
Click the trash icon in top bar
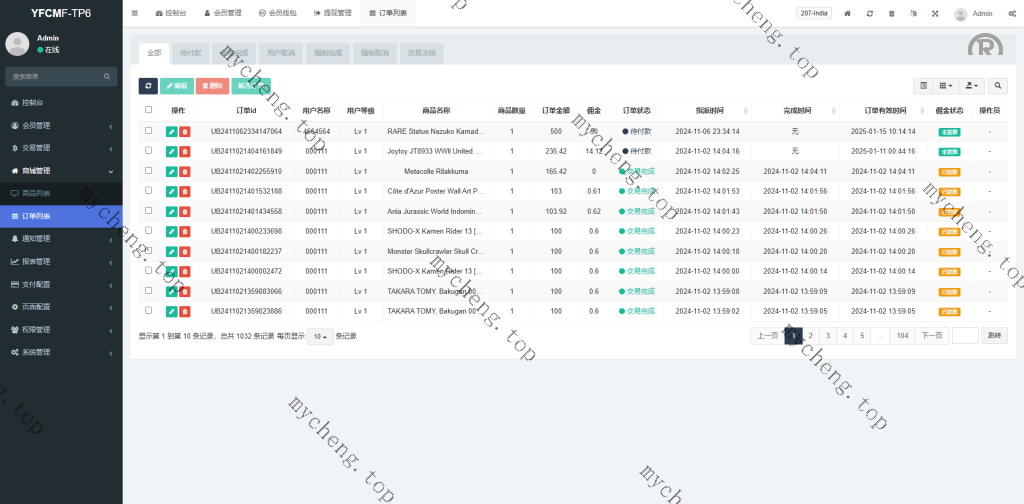[x=892, y=13]
